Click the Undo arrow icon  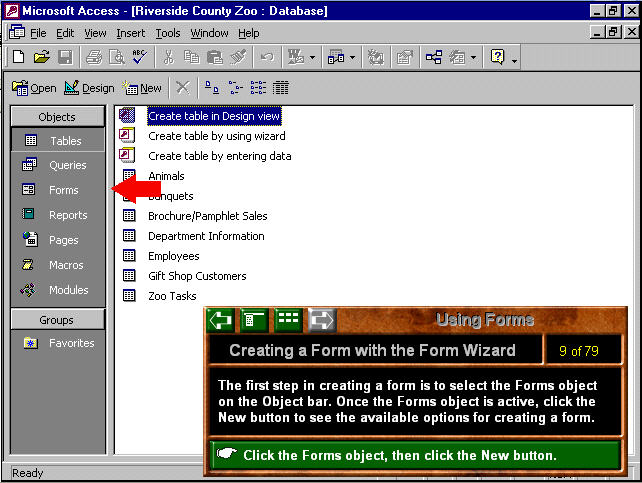pos(267,56)
